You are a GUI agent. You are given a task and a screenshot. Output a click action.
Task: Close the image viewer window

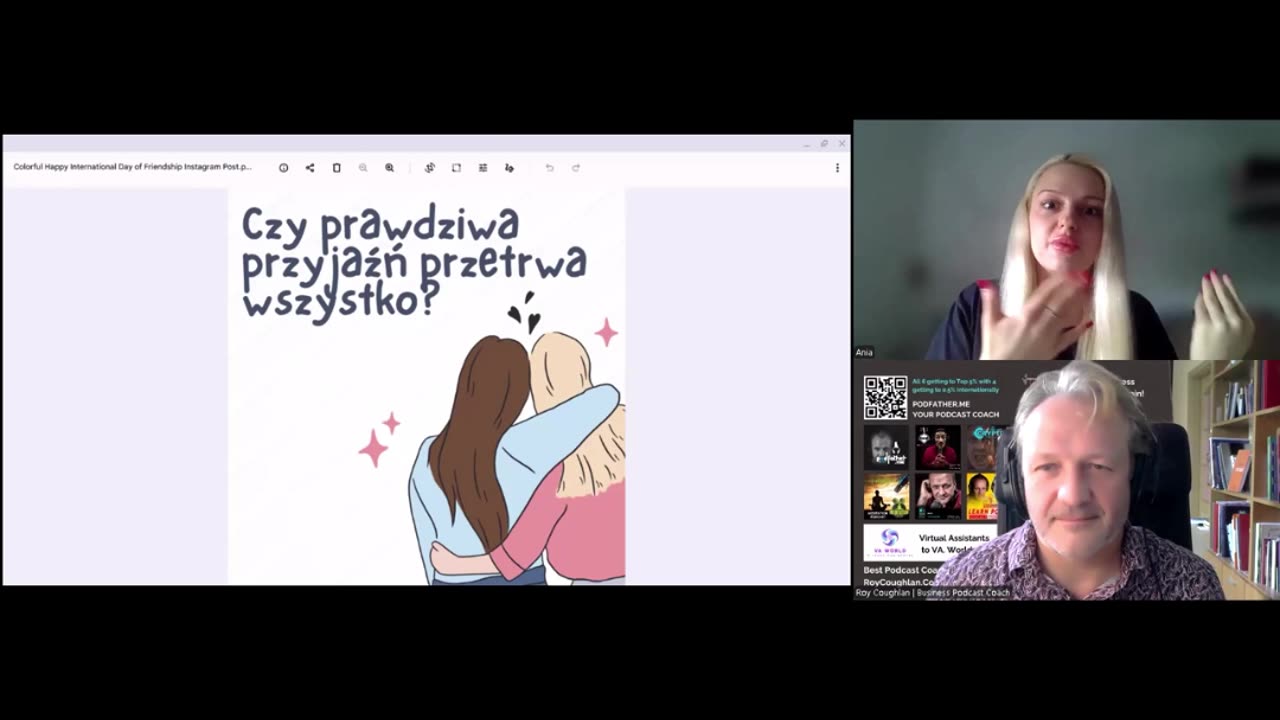click(841, 144)
